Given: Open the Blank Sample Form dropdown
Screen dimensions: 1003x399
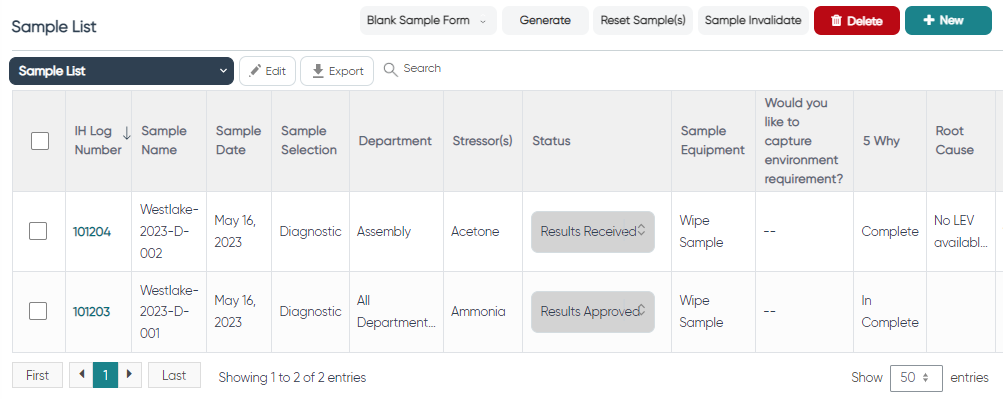Looking at the screenshot, I should point(428,20).
